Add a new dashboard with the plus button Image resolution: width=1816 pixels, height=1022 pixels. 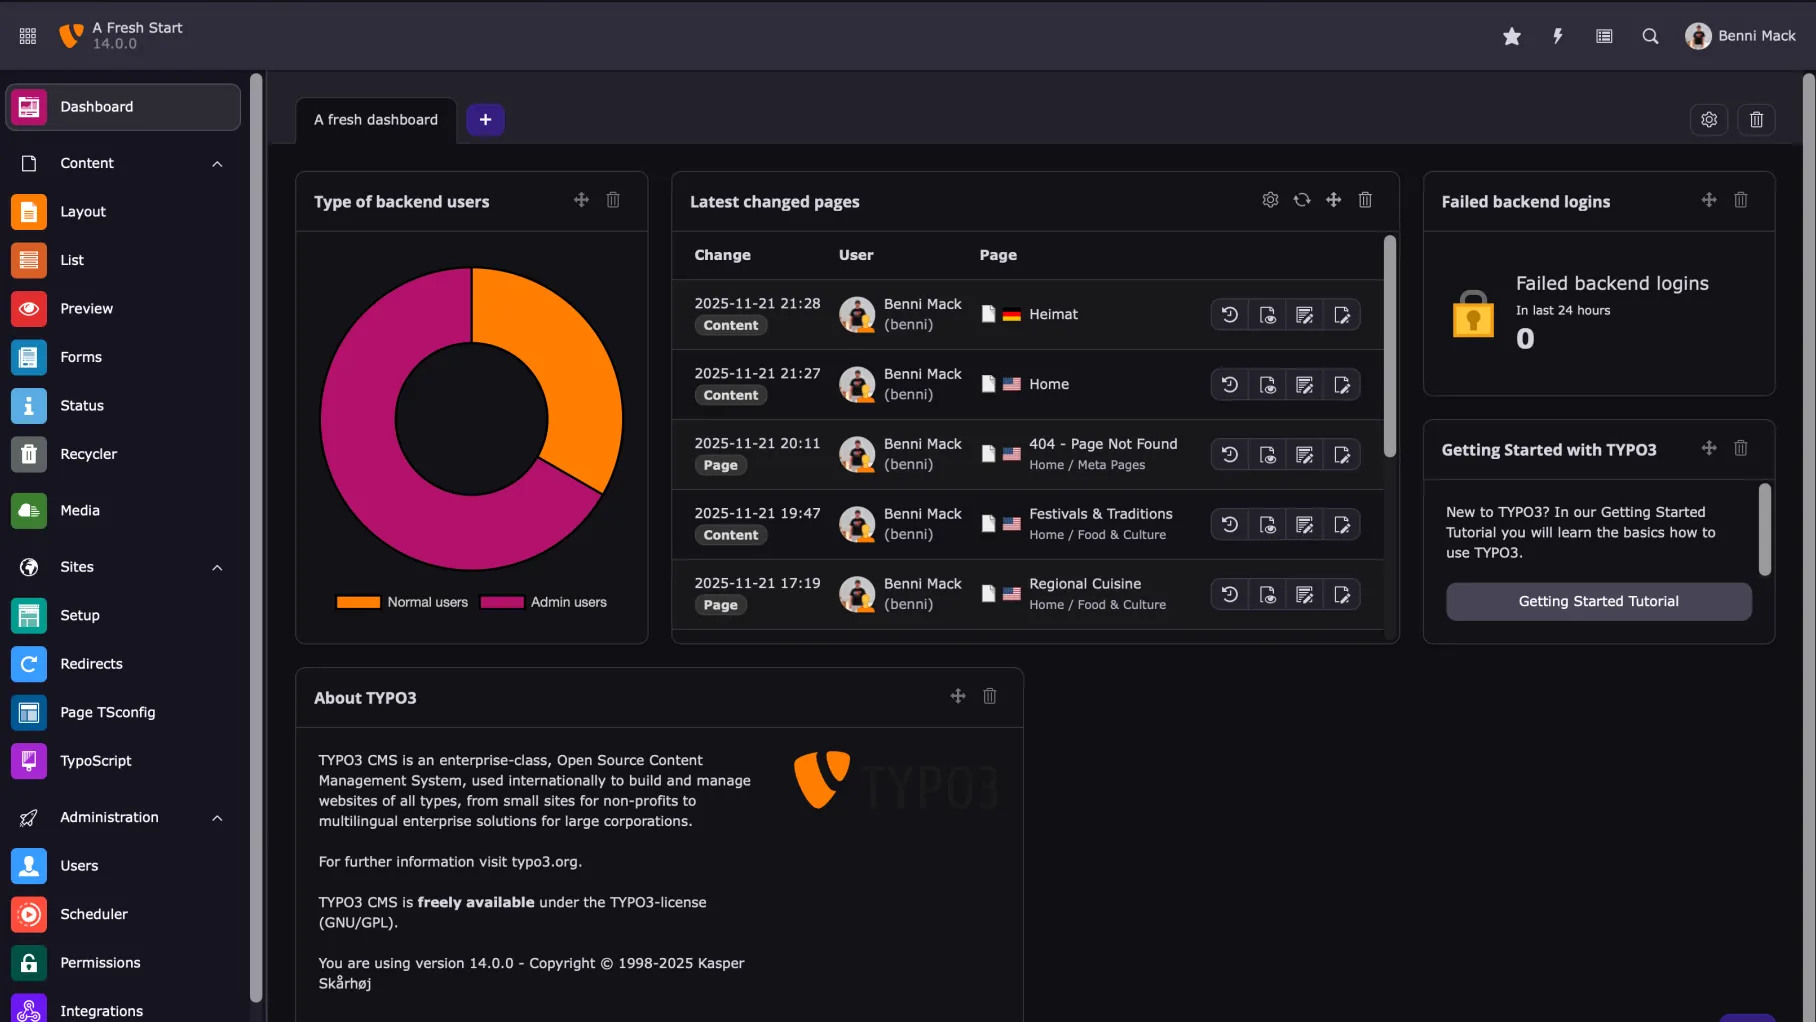pyautogui.click(x=485, y=119)
